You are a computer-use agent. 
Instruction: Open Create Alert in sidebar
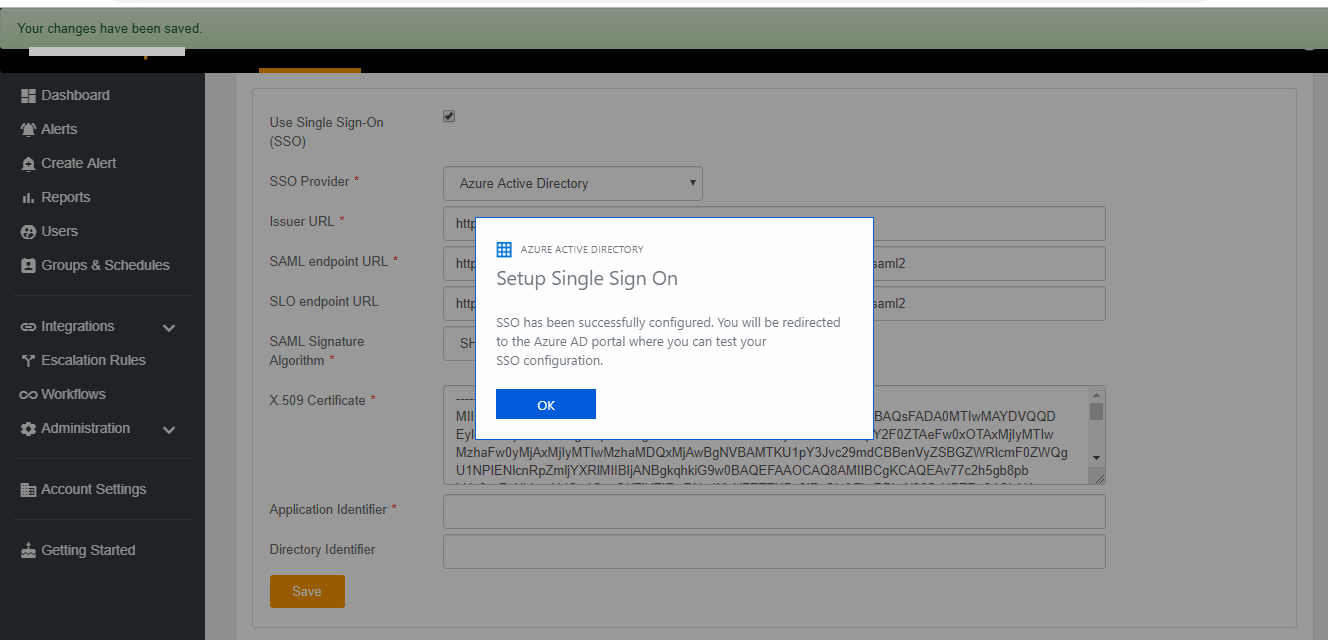pos(79,163)
